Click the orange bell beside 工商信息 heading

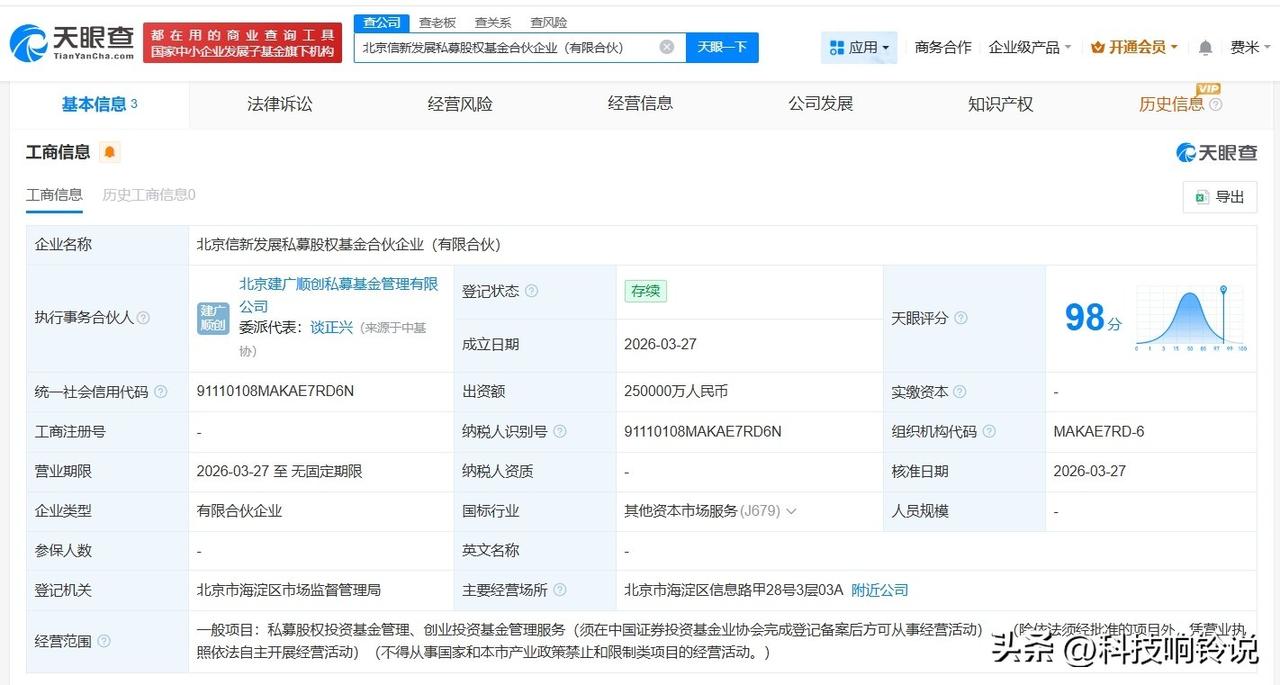pyautogui.click(x=108, y=152)
